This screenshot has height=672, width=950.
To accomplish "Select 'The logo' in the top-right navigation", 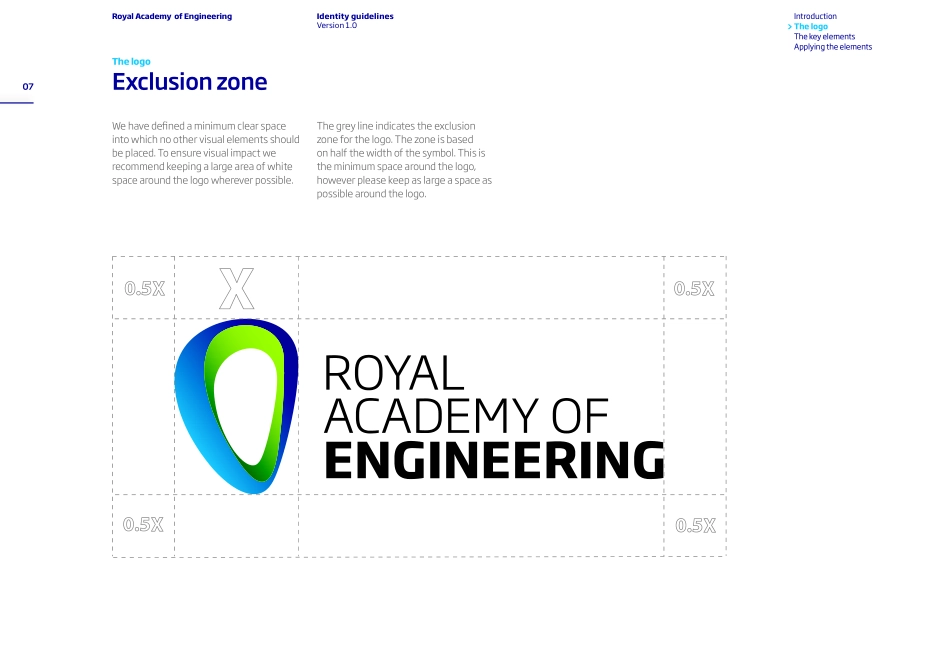I will coord(811,27).
